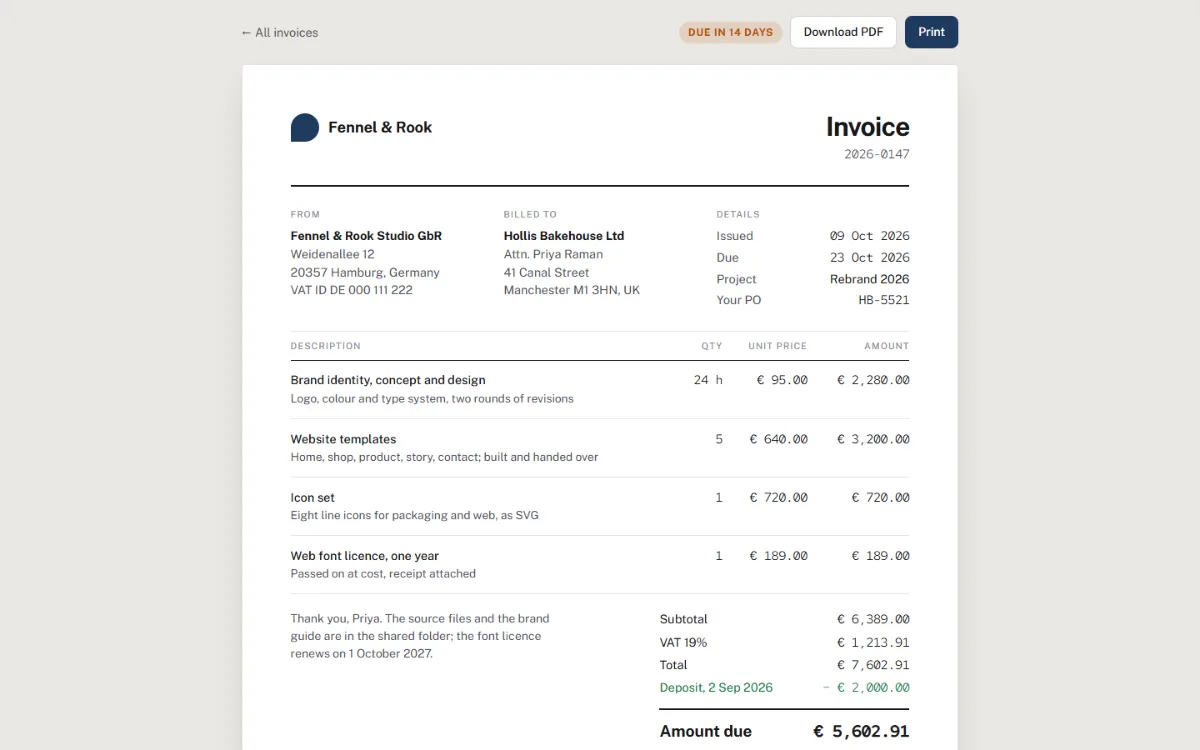Click the Invoice heading
This screenshot has width=1200, height=750.
[867, 127]
